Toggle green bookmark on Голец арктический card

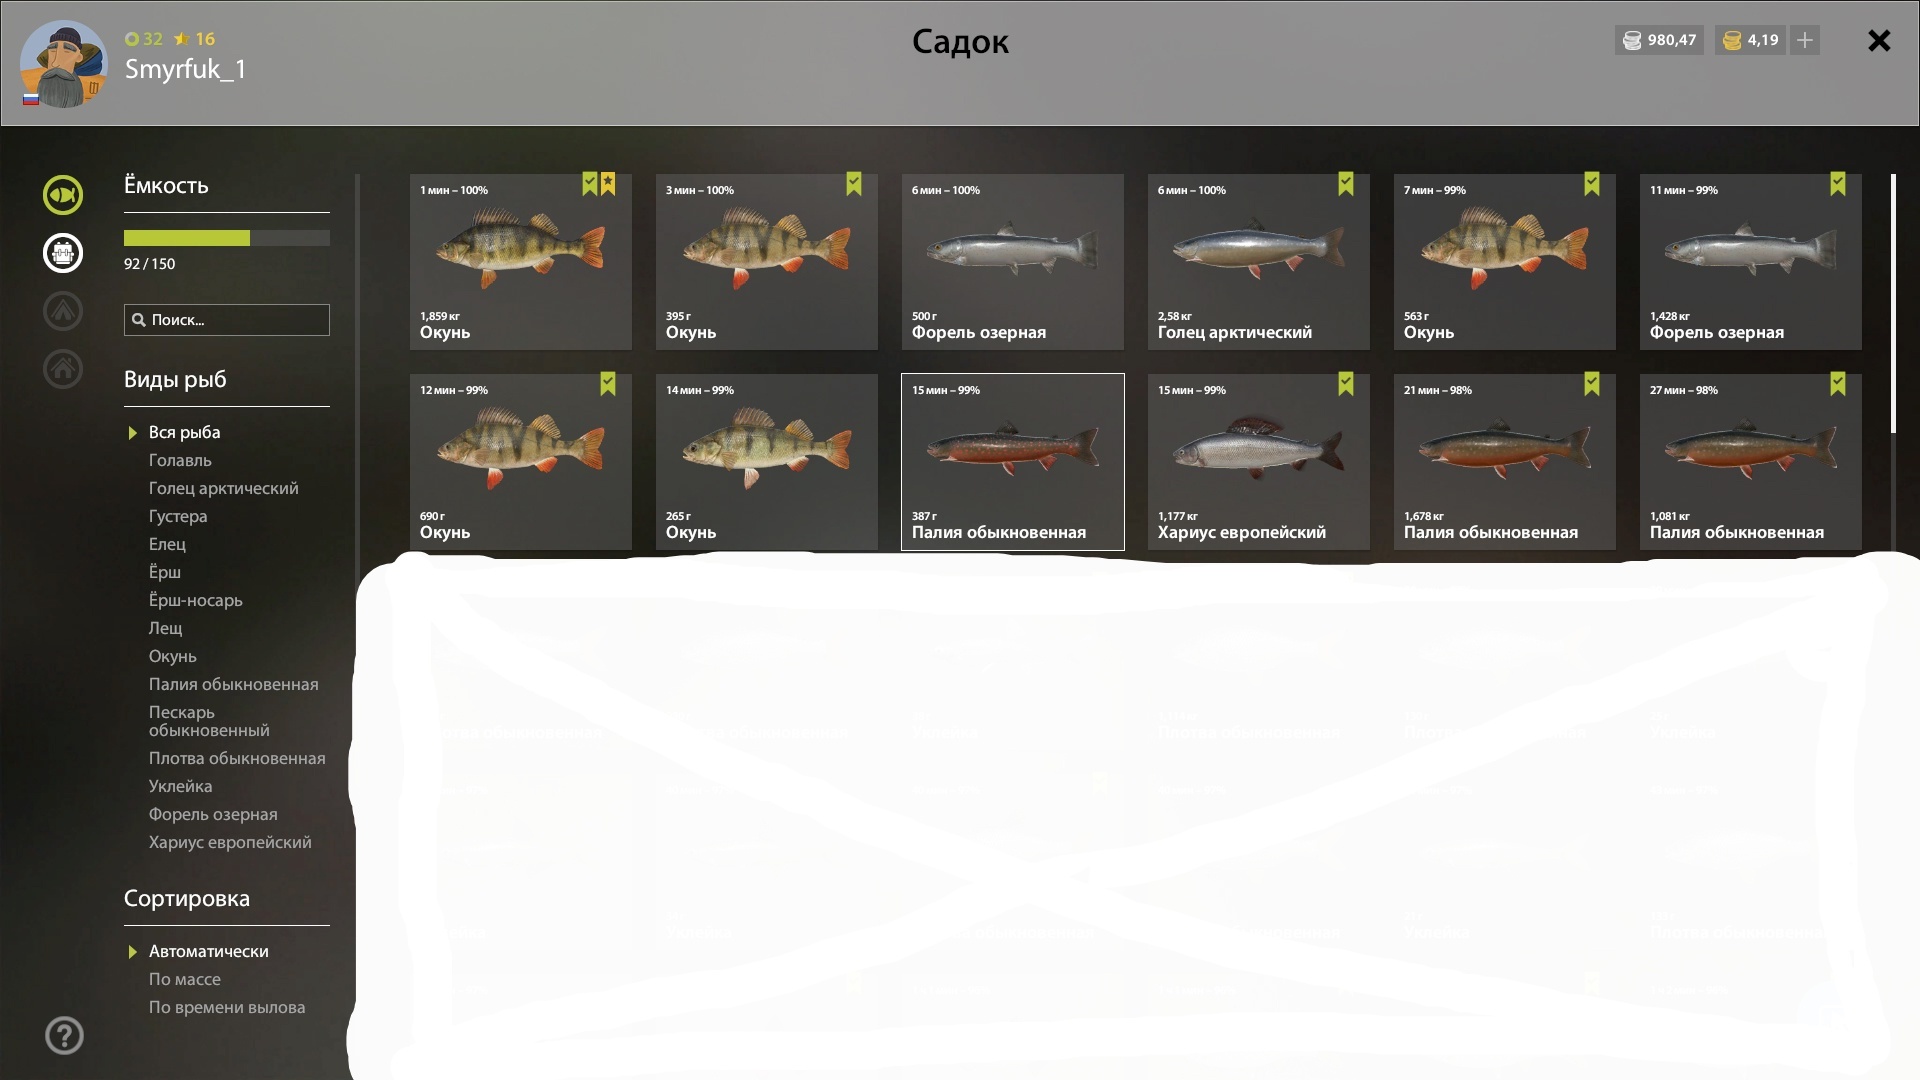(1346, 184)
